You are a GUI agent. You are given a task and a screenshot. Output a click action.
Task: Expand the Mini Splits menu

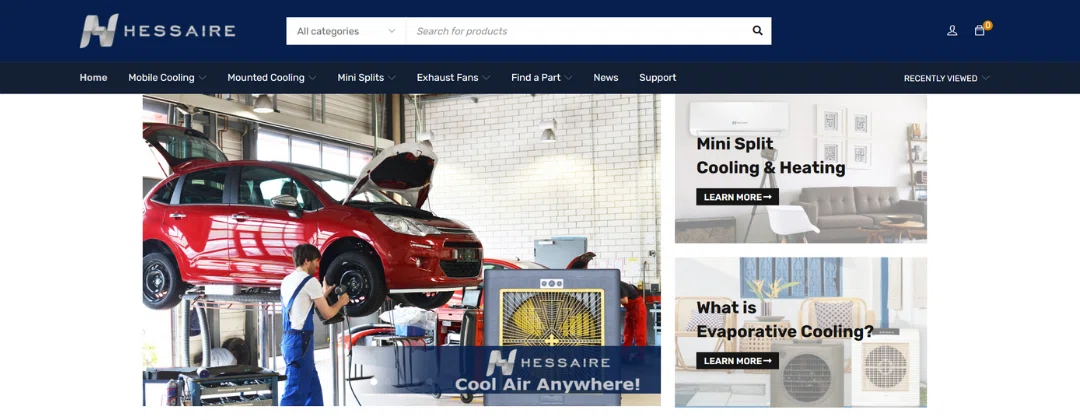click(x=366, y=78)
